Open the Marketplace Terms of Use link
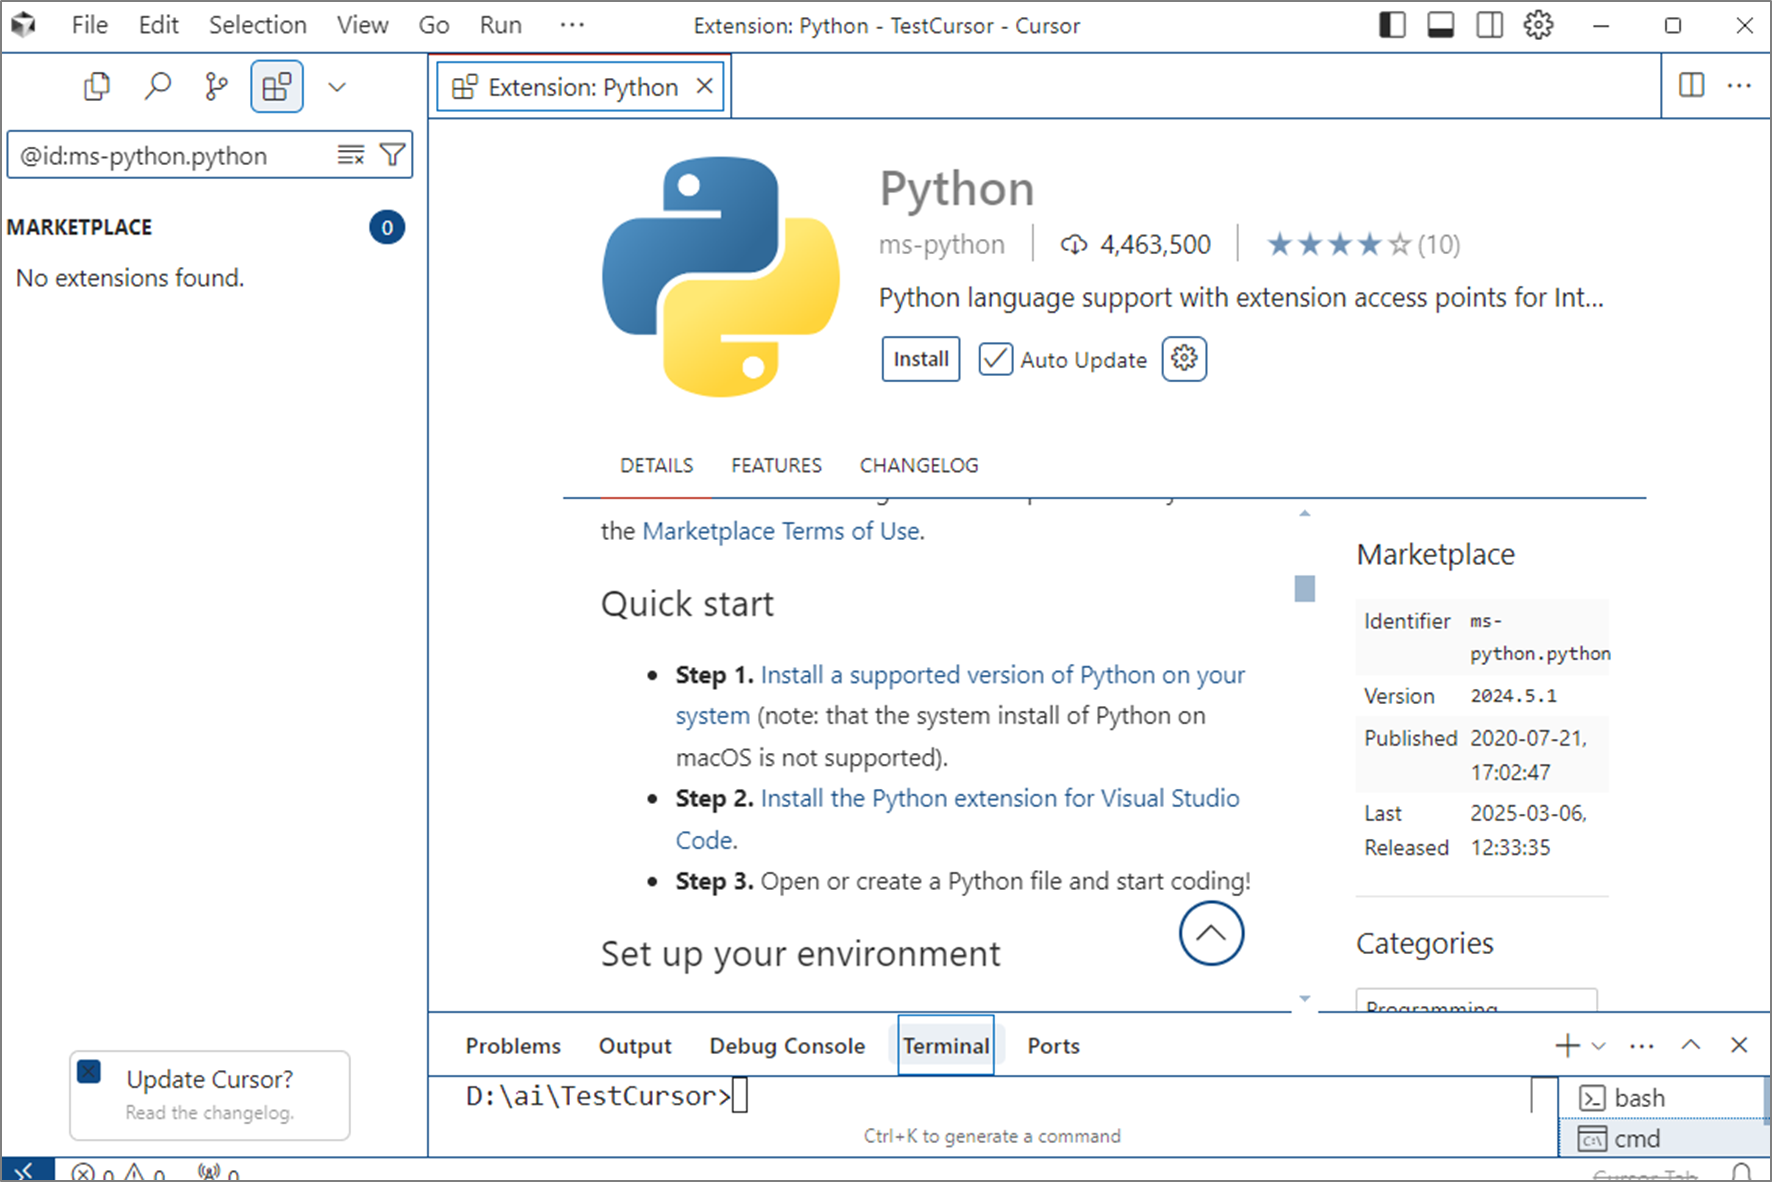 click(781, 531)
